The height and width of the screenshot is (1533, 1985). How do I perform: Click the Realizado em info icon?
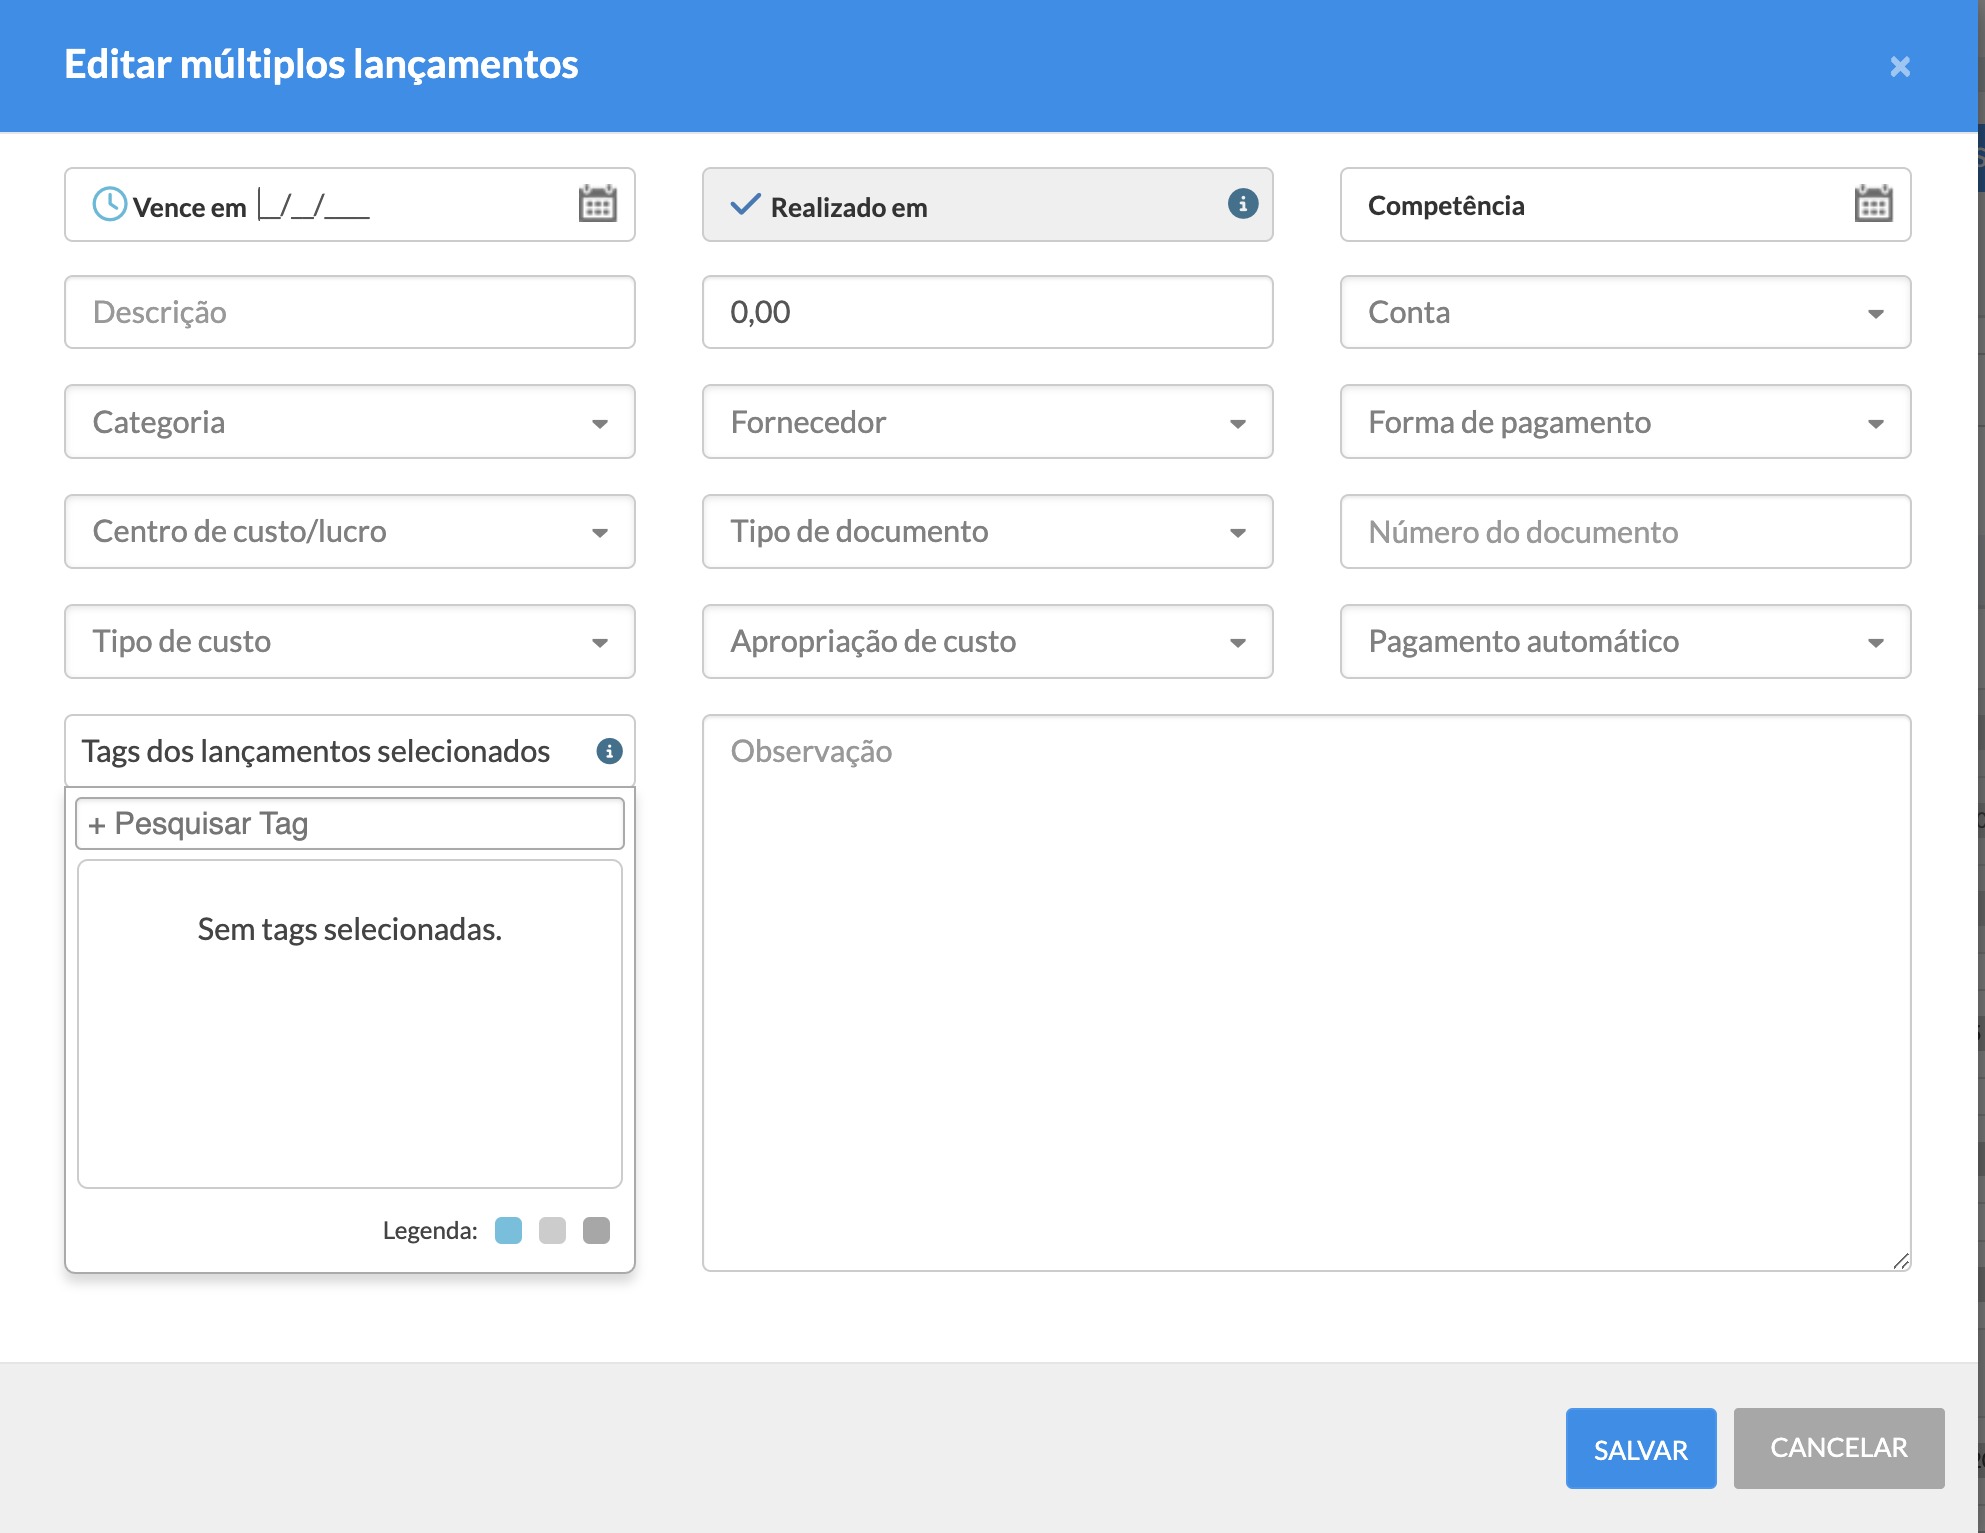[1242, 204]
